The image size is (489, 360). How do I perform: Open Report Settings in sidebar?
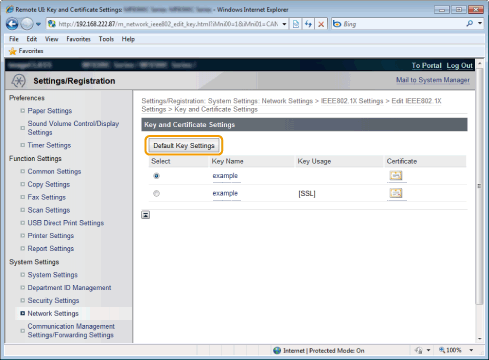click(51, 249)
